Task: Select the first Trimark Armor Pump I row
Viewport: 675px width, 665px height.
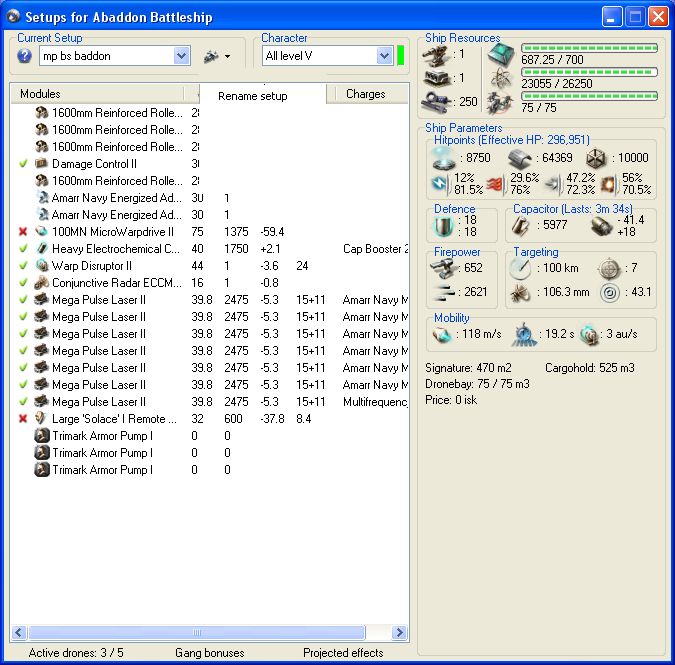Action: (209, 436)
